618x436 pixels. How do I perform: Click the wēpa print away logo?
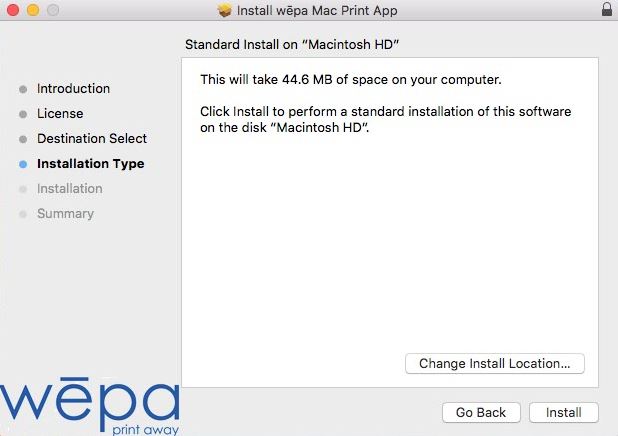pos(90,406)
